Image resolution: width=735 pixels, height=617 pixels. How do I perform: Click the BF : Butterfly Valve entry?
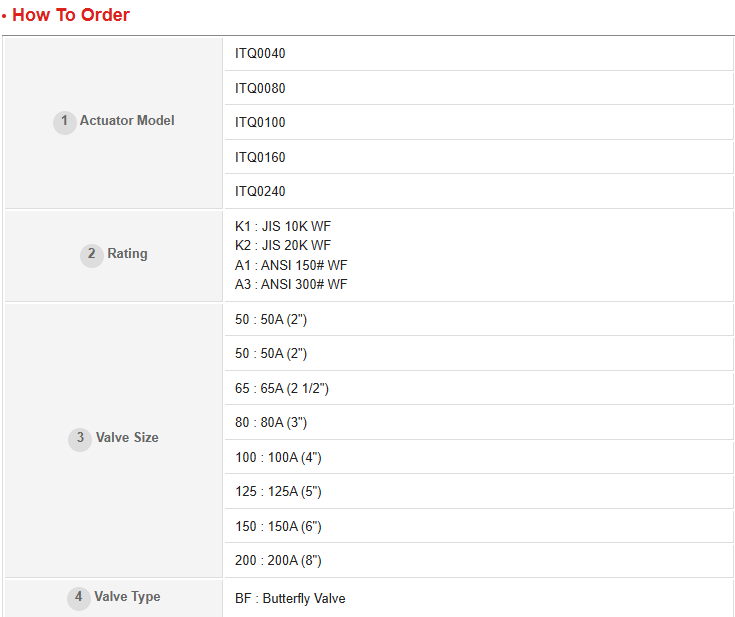(x=290, y=598)
